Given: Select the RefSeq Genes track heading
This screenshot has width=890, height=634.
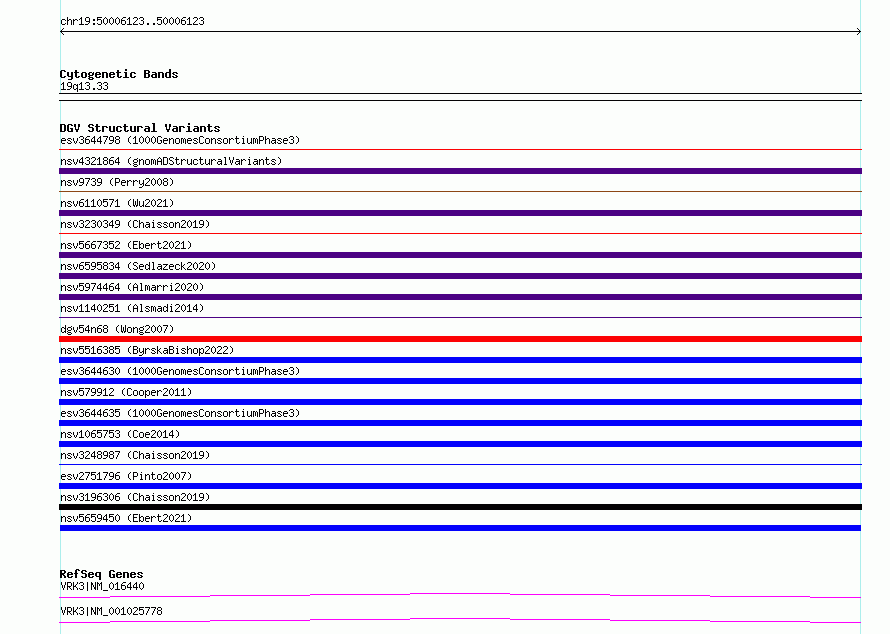Looking at the screenshot, I should tap(101, 574).
